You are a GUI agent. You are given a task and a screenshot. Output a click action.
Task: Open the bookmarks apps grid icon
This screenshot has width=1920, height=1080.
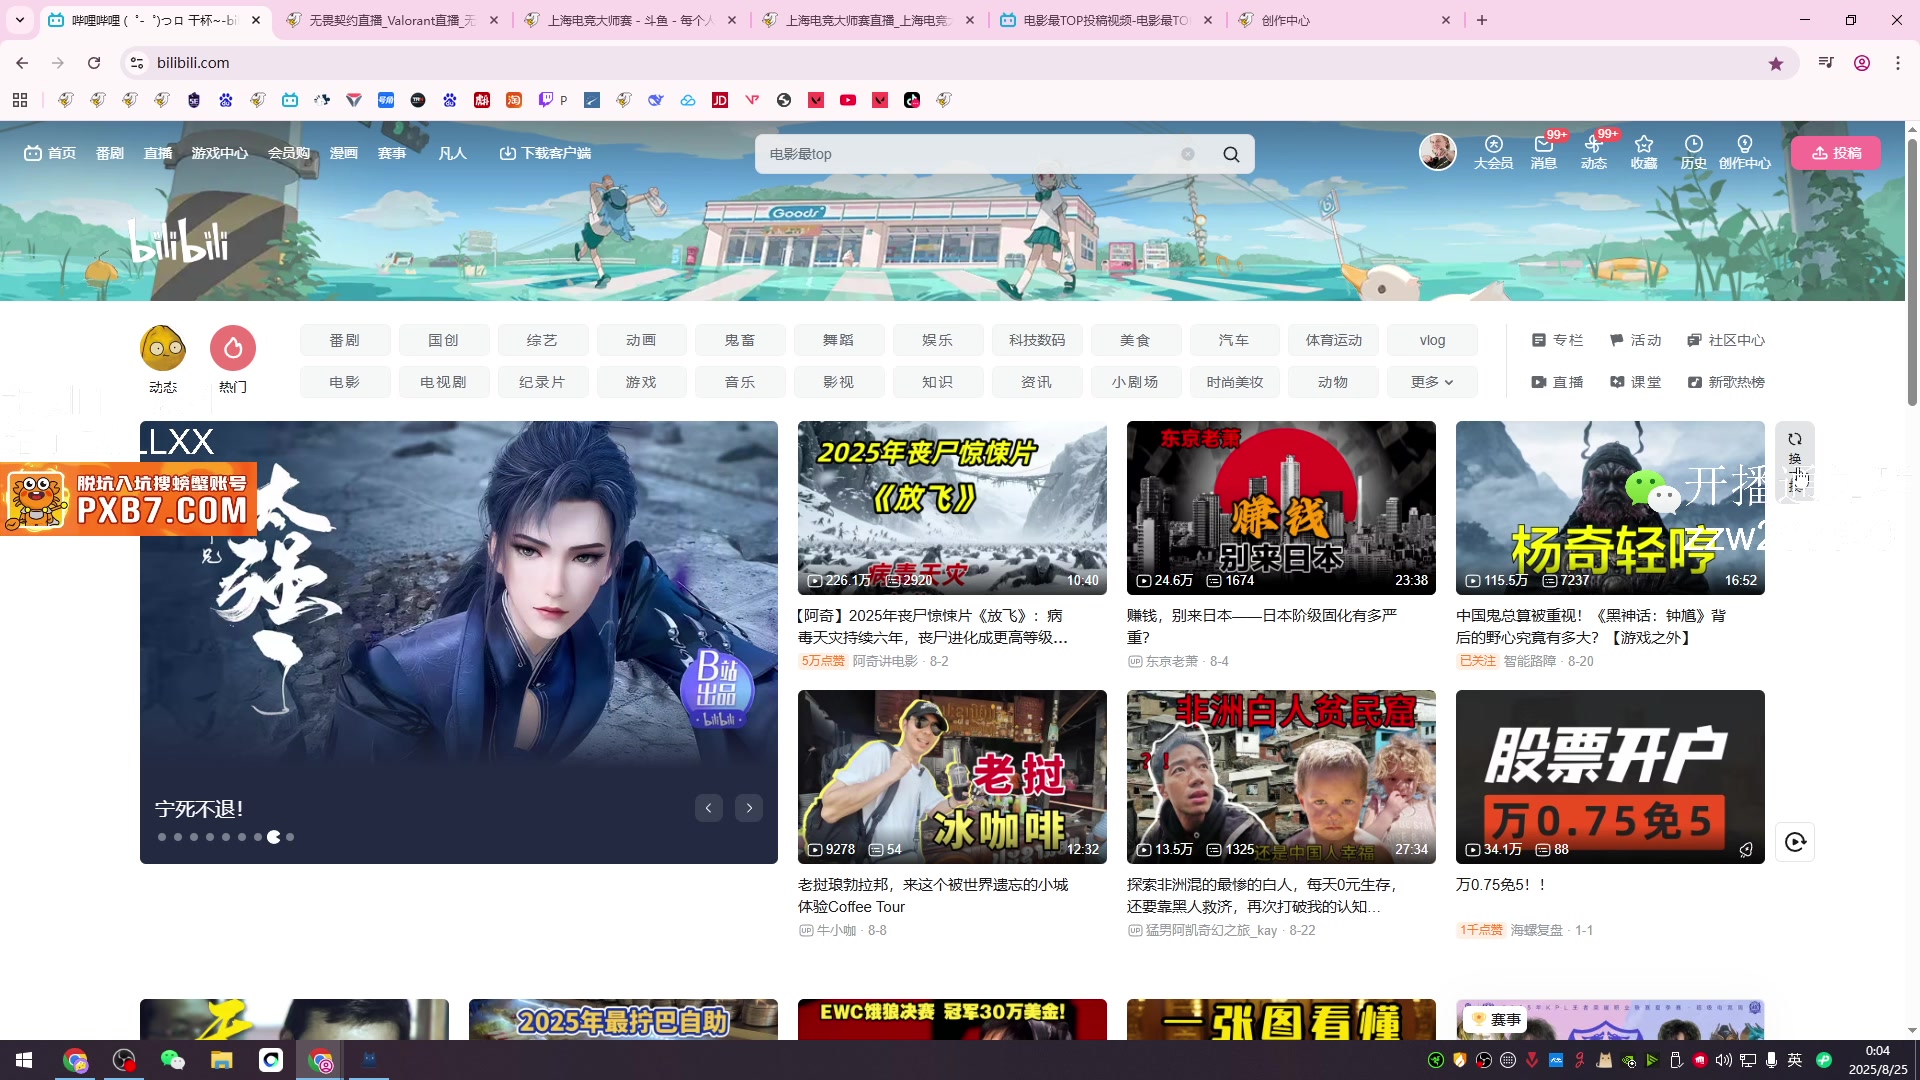click(x=20, y=100)
